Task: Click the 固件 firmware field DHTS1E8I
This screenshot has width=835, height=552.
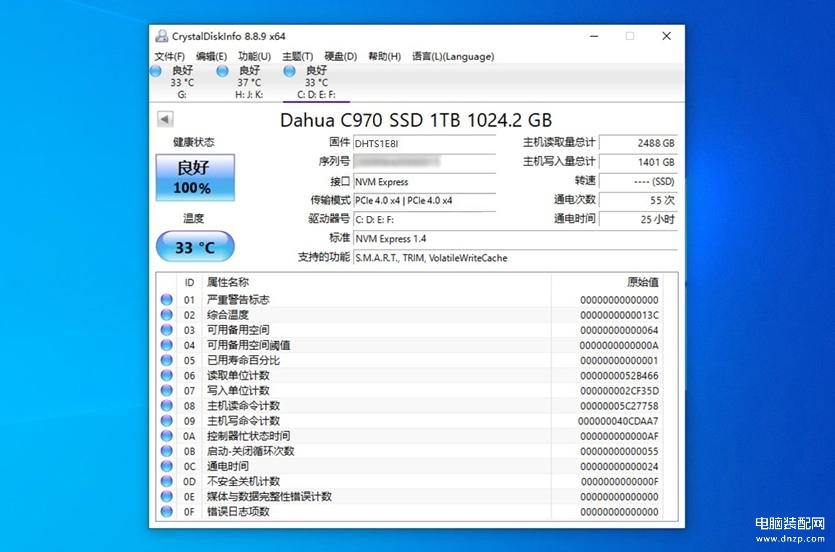Action: (x=424, y=143)
